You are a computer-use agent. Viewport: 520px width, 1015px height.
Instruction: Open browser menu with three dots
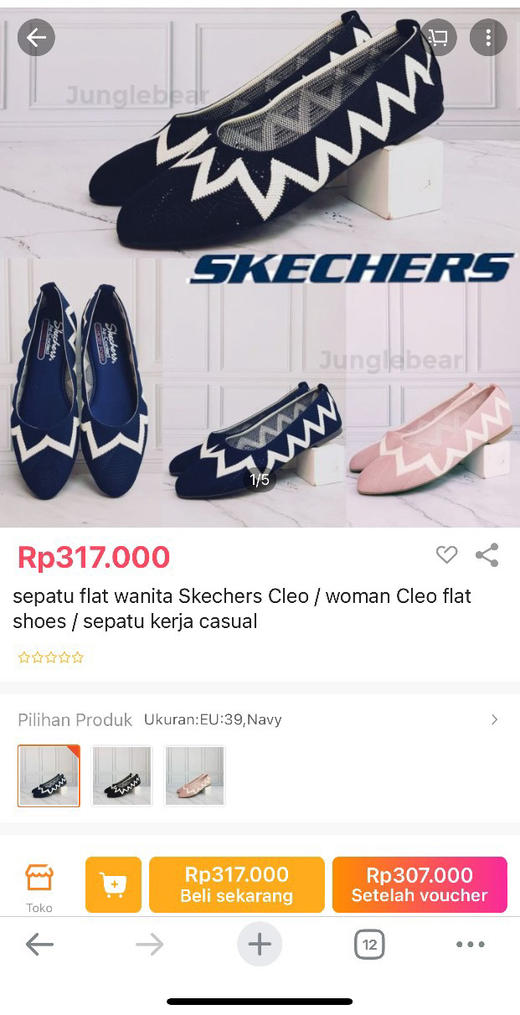click(x=471, y=945)
